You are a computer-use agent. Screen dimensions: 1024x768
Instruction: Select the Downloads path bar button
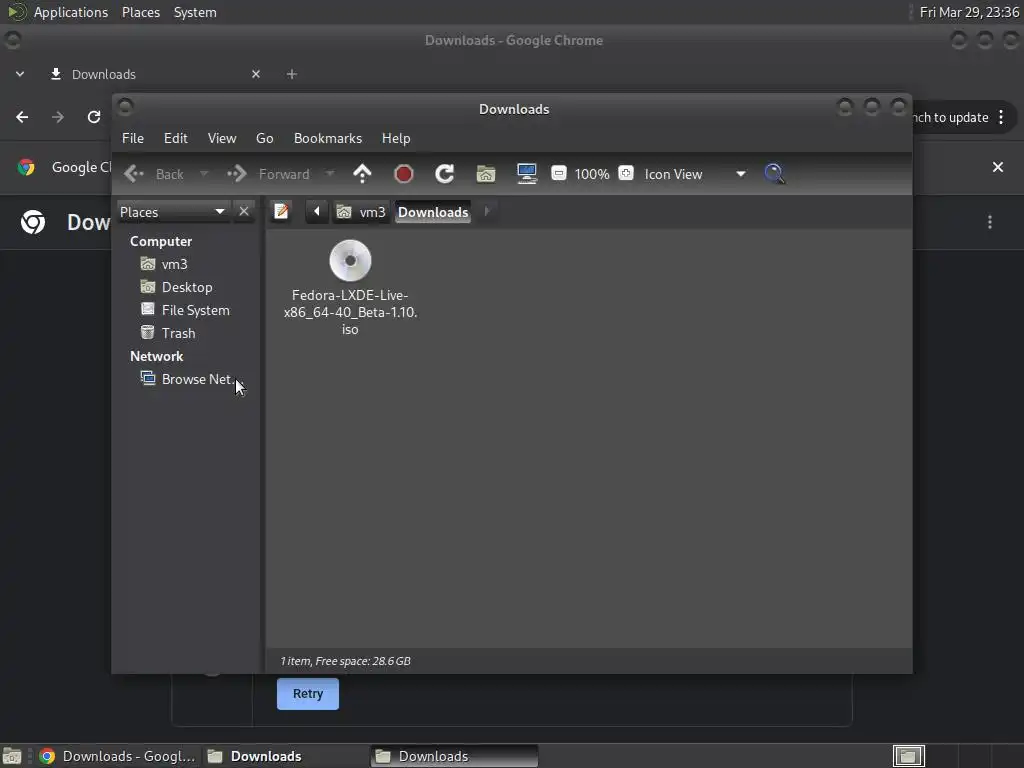(433, 212)
